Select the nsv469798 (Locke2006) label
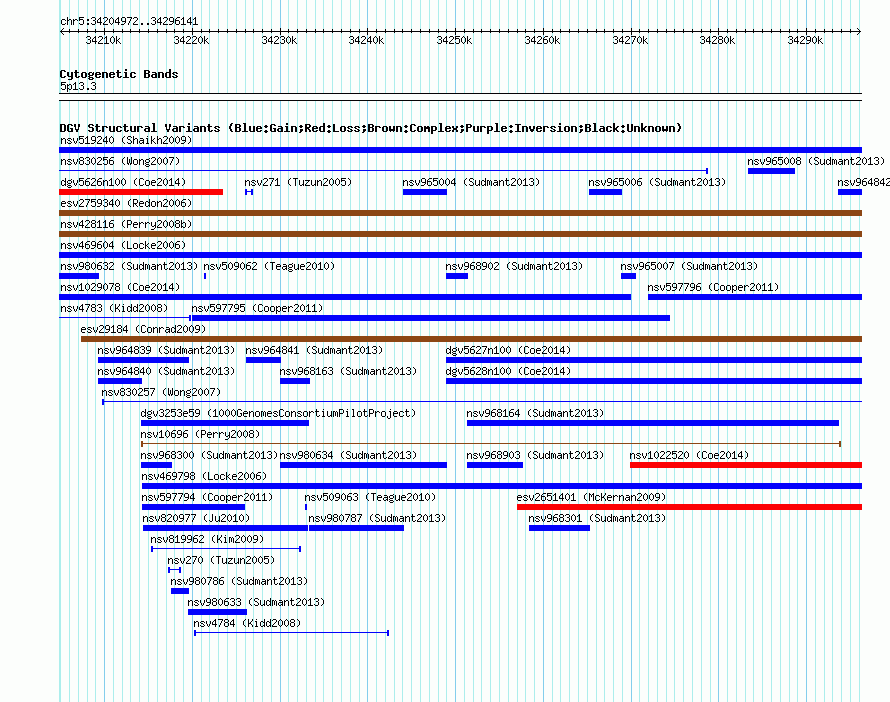890x702 pixels. 204,476
